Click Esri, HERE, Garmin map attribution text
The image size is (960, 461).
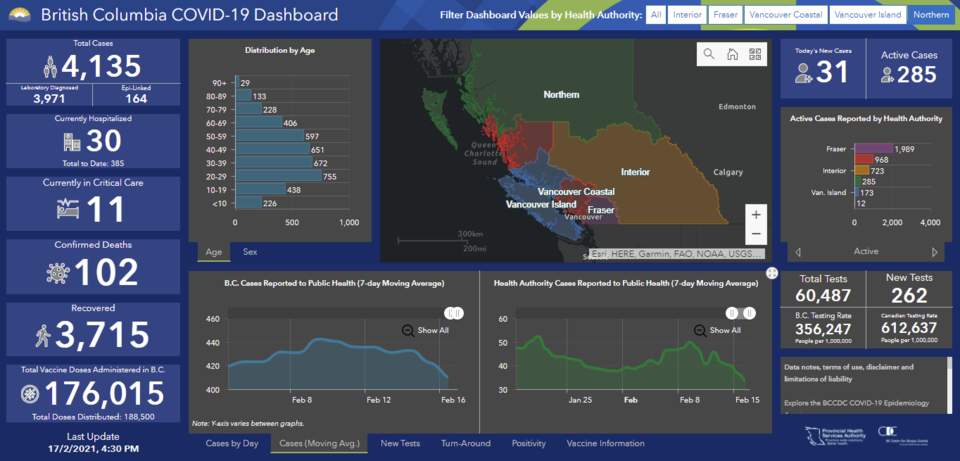click(x=678, y=253)
